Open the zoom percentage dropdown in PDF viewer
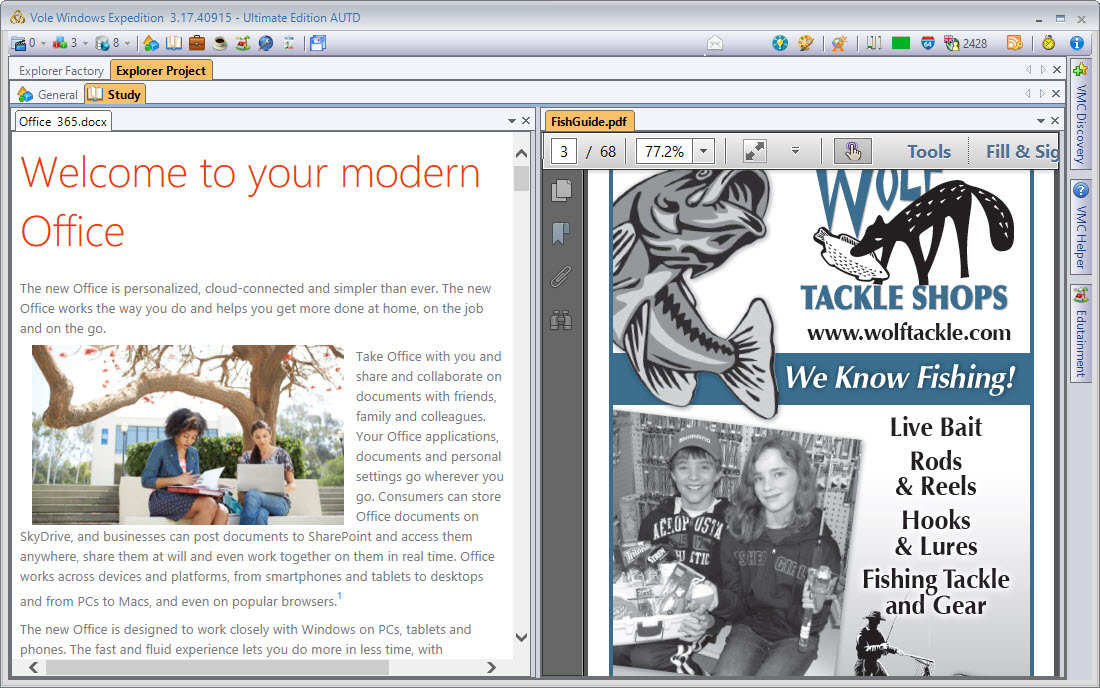Image resolution: width=1100 pixels, height=688 pixels. pos(703,151)
